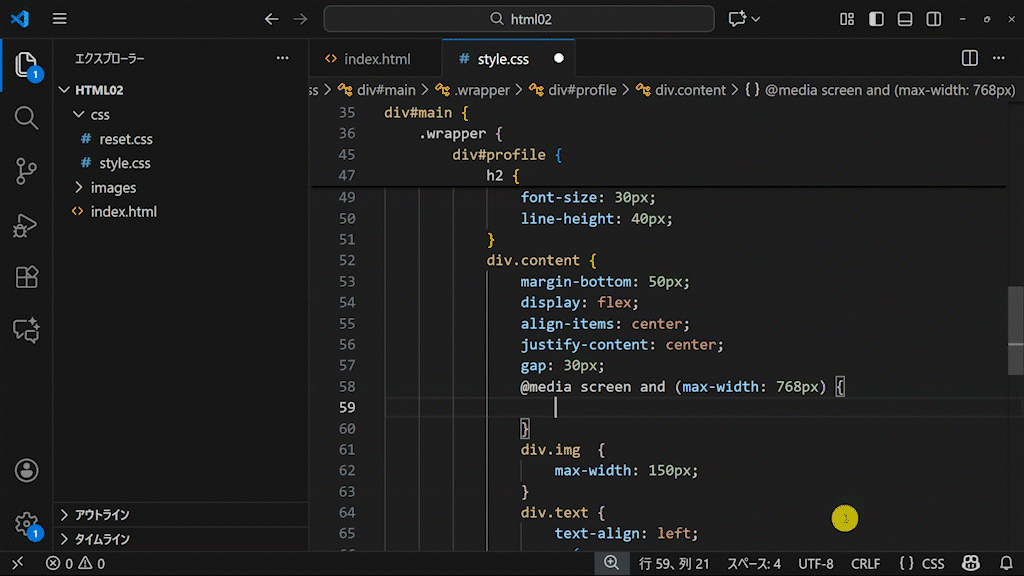Image resolution: width=1024 pixels, height=576 pixels.
Task: Click the split editor right icon
Action: [969, 59]
